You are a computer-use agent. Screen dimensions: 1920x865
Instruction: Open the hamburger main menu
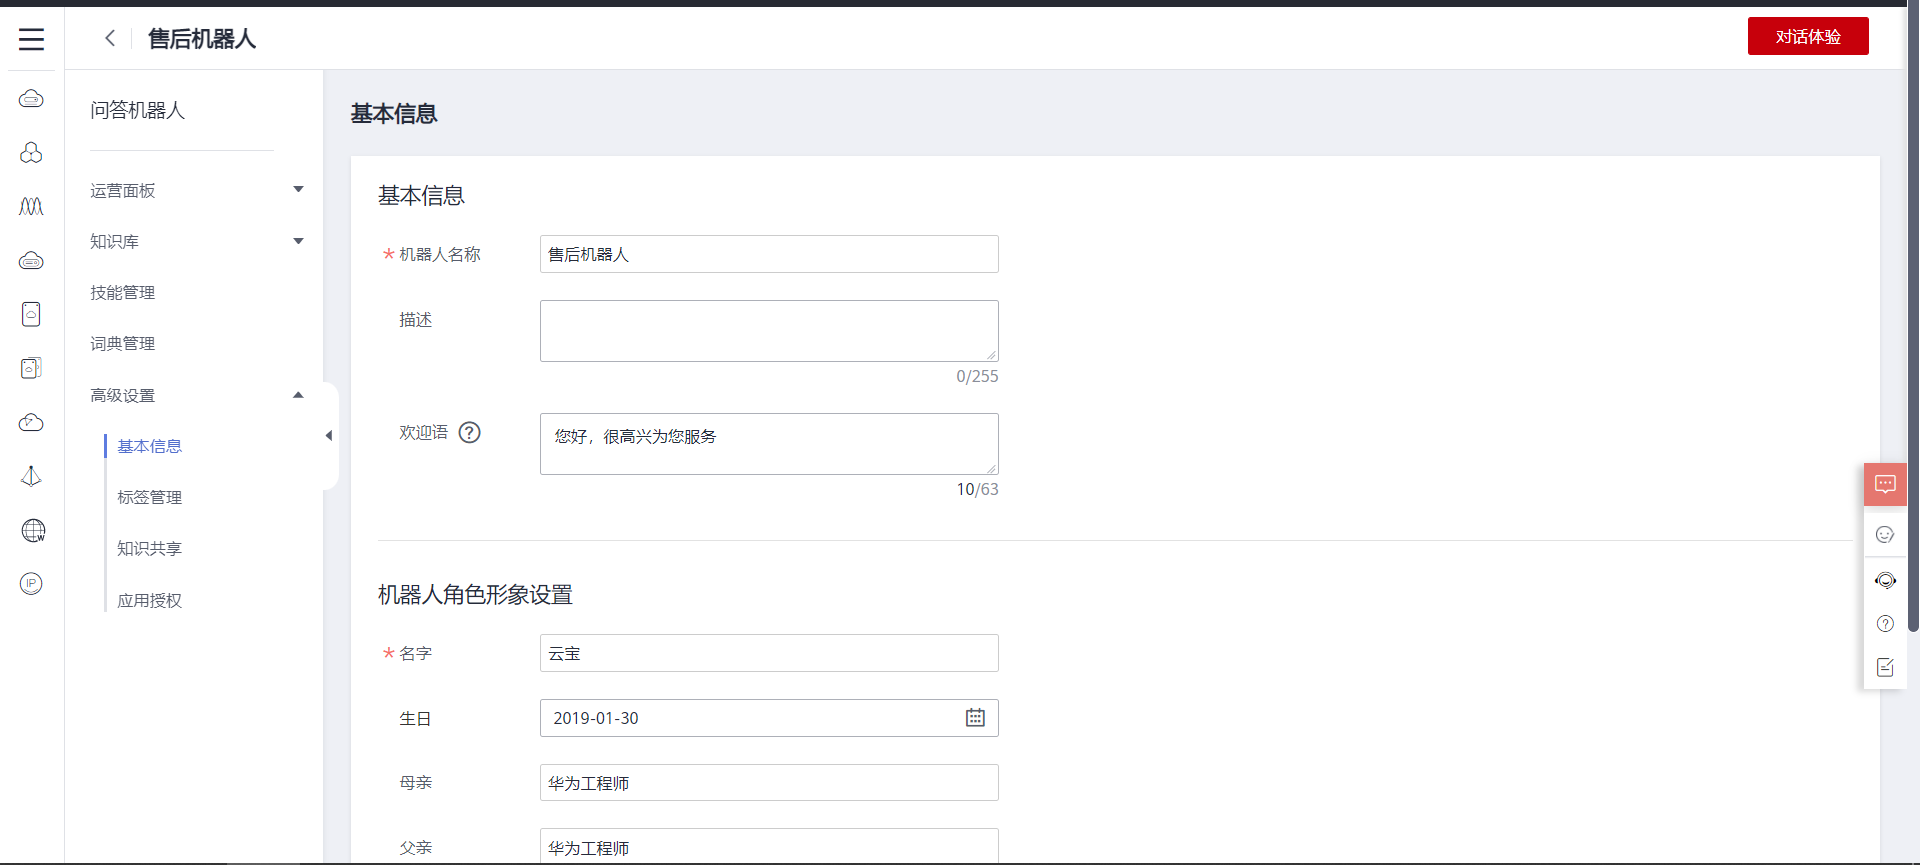pyautogui.click(x=32, y=39)
